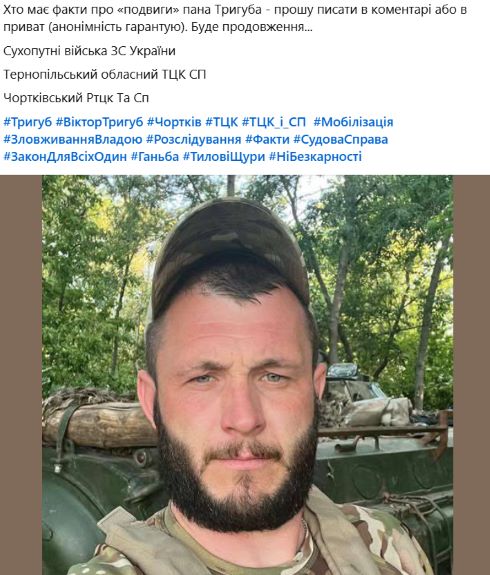Open the #Мобілізація hashtag
The image size is (490, 575).
[x=353, y=122]
